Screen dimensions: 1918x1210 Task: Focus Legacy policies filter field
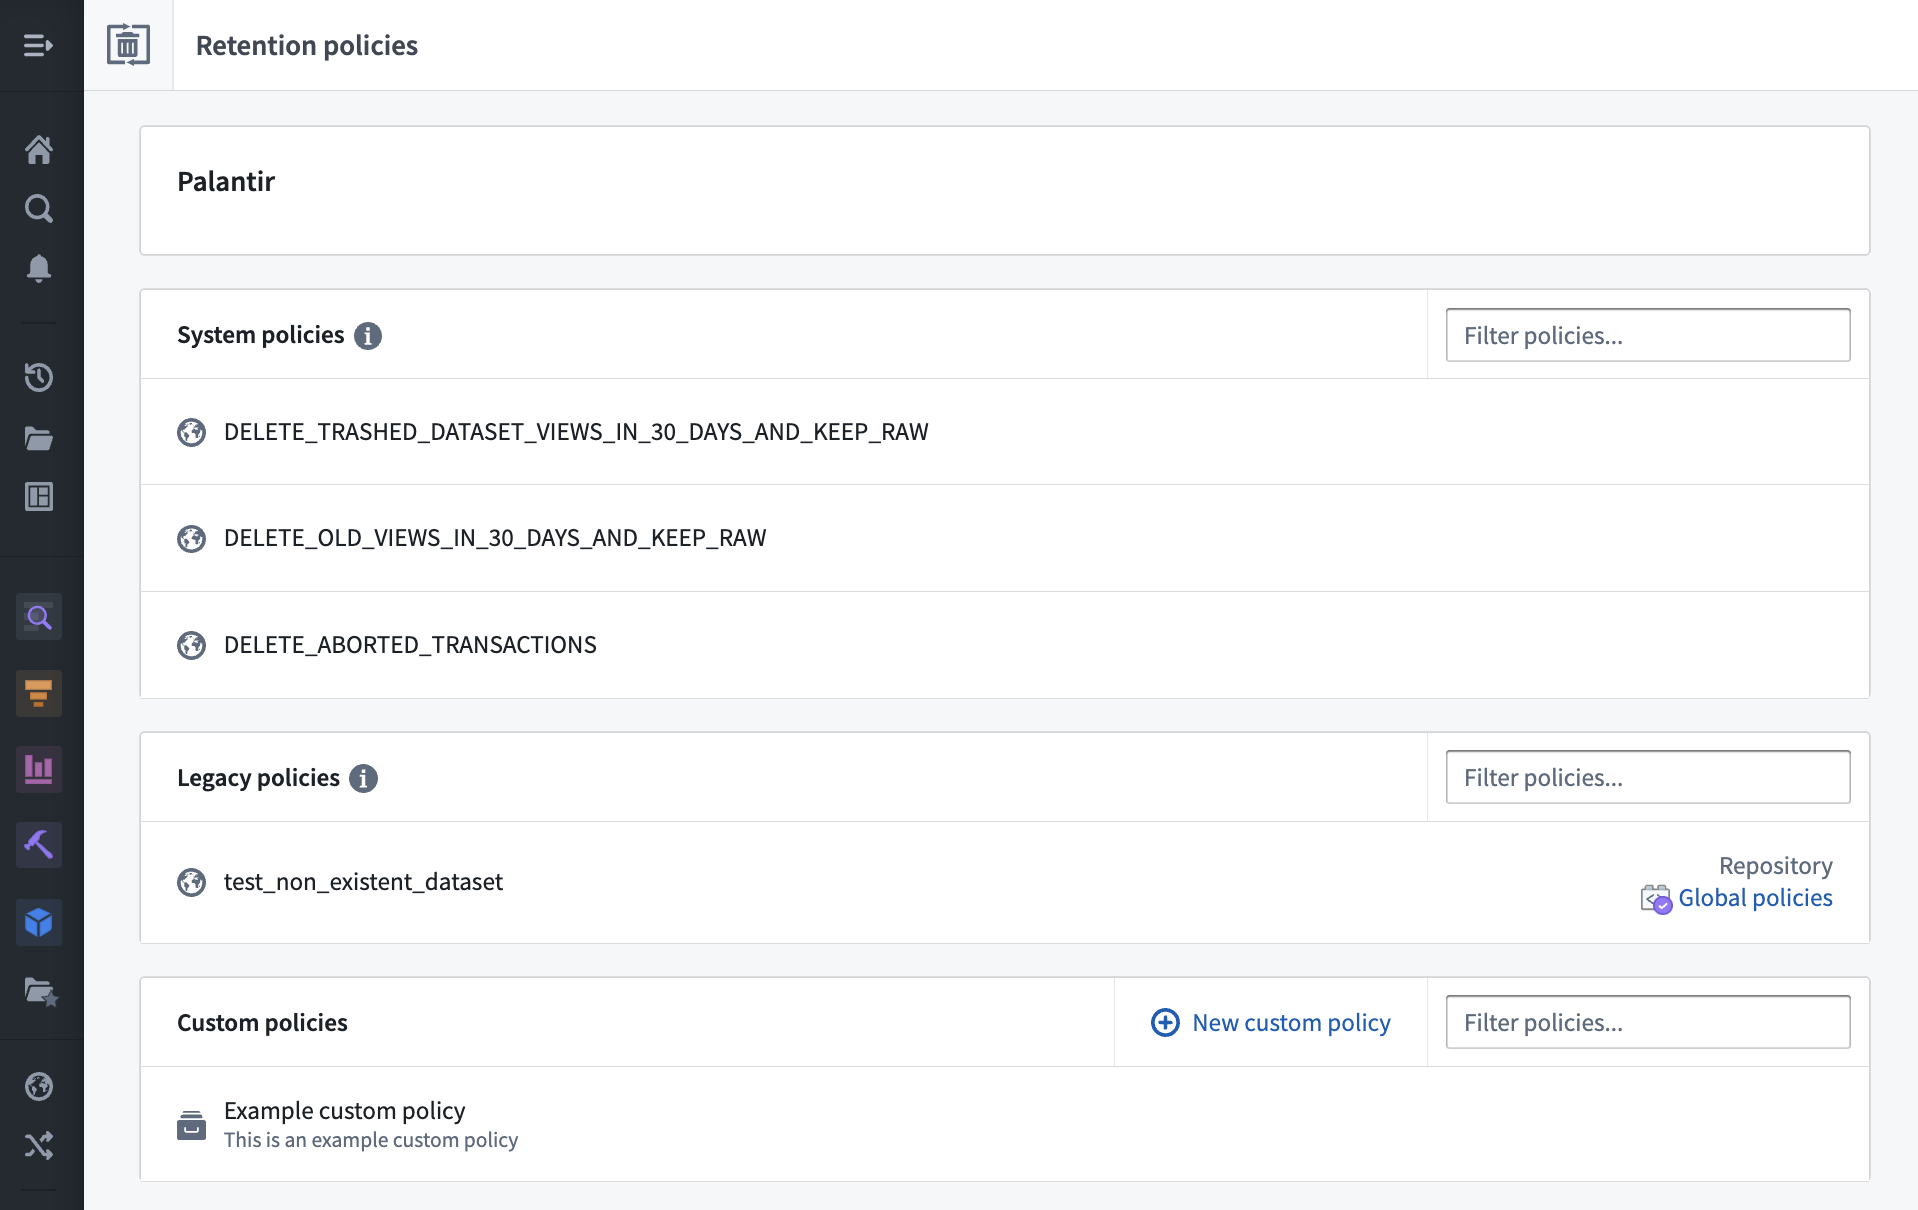1648,777
